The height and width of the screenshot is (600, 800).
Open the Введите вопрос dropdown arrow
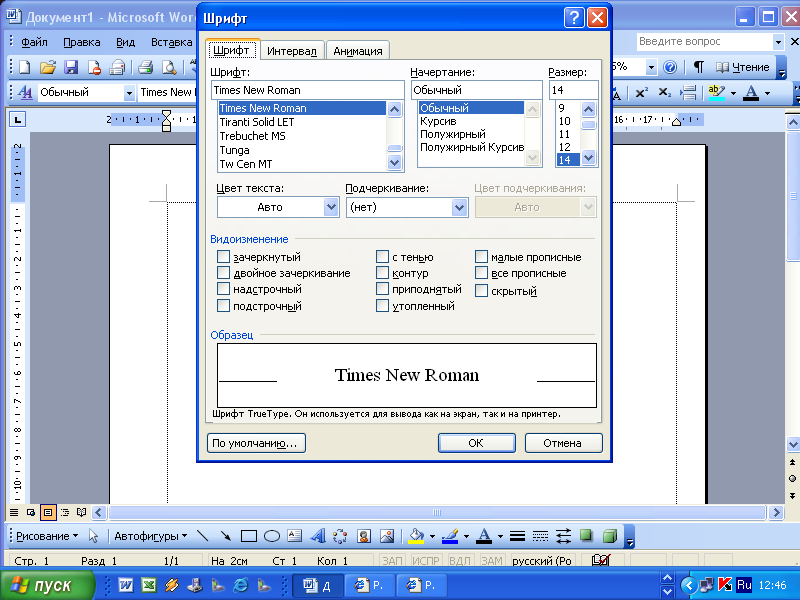click(778, 42)
